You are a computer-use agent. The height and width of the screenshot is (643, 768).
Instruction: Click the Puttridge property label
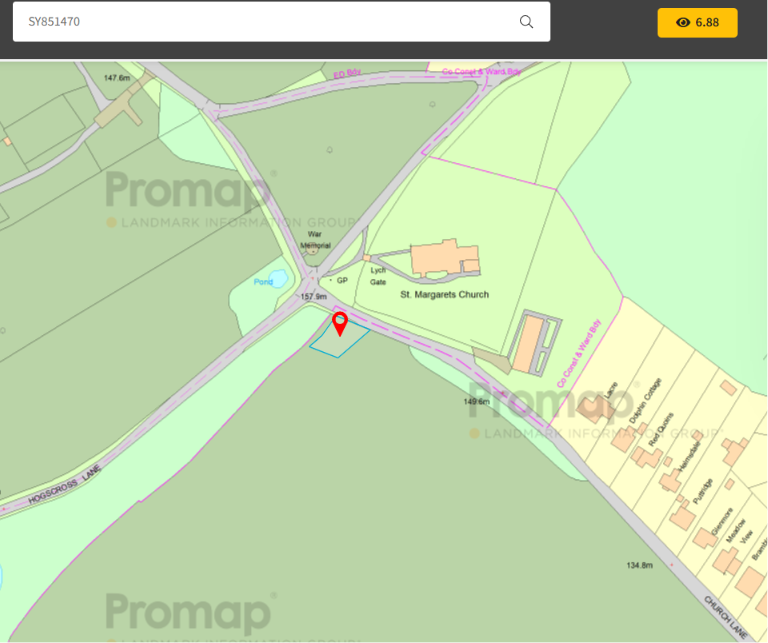(703, 491)
